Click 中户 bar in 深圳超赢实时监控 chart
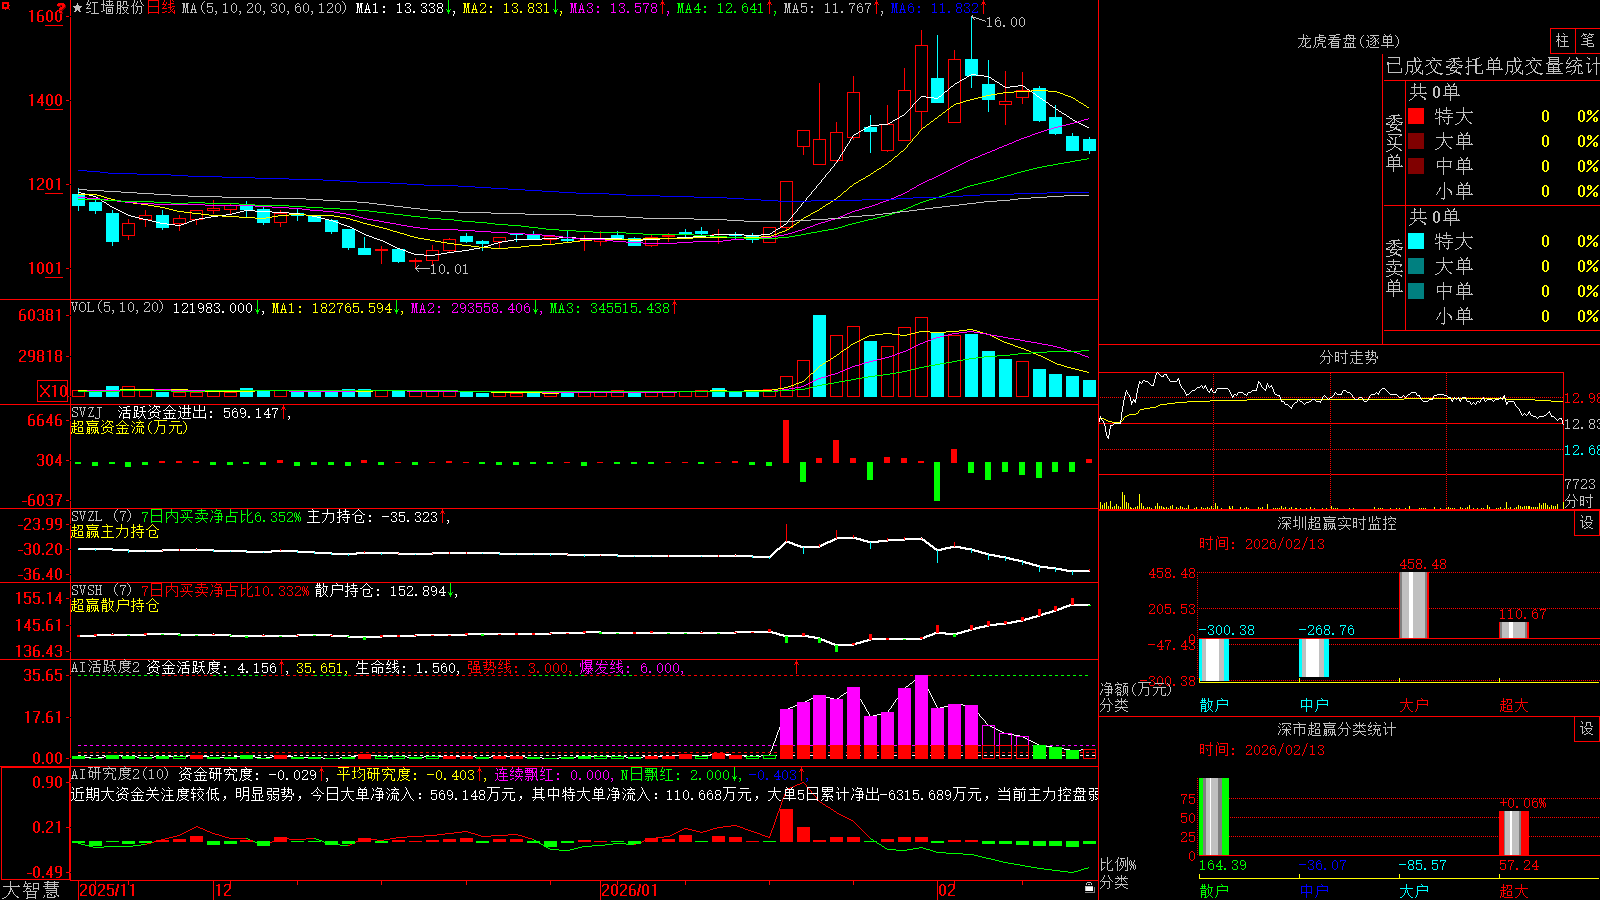 click(1313, 658)
